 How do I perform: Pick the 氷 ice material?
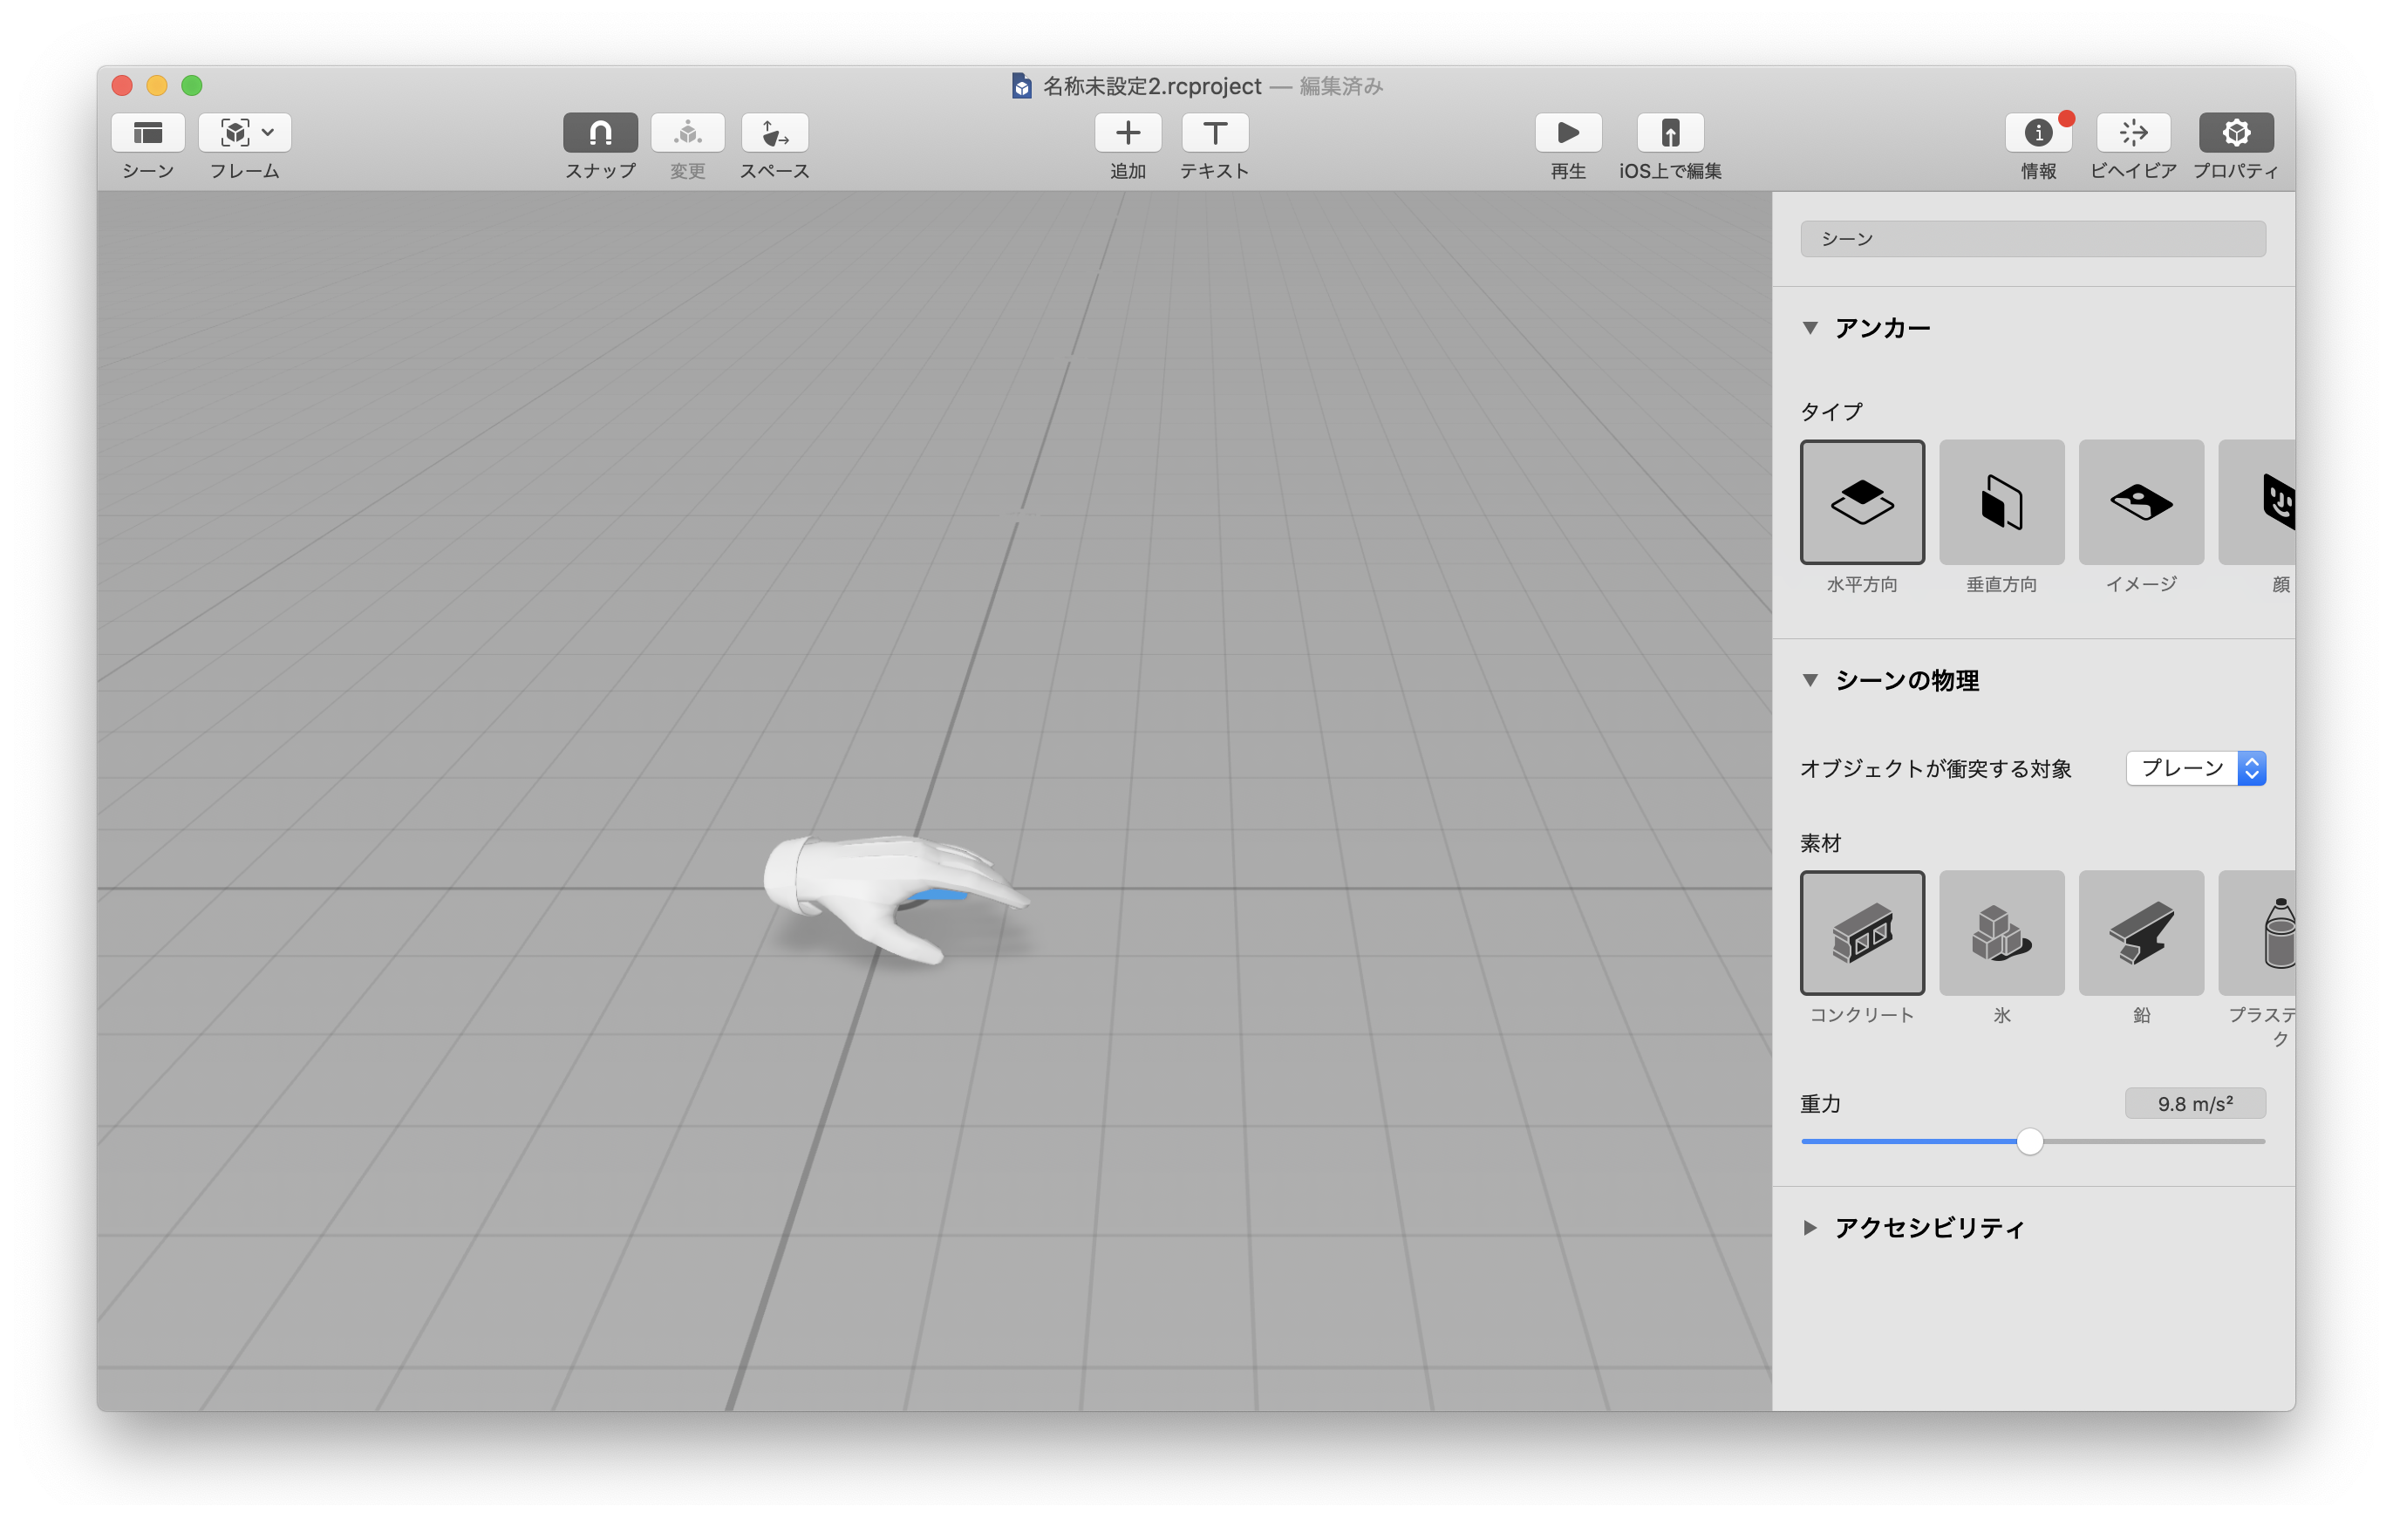(x=2001, y=932)
